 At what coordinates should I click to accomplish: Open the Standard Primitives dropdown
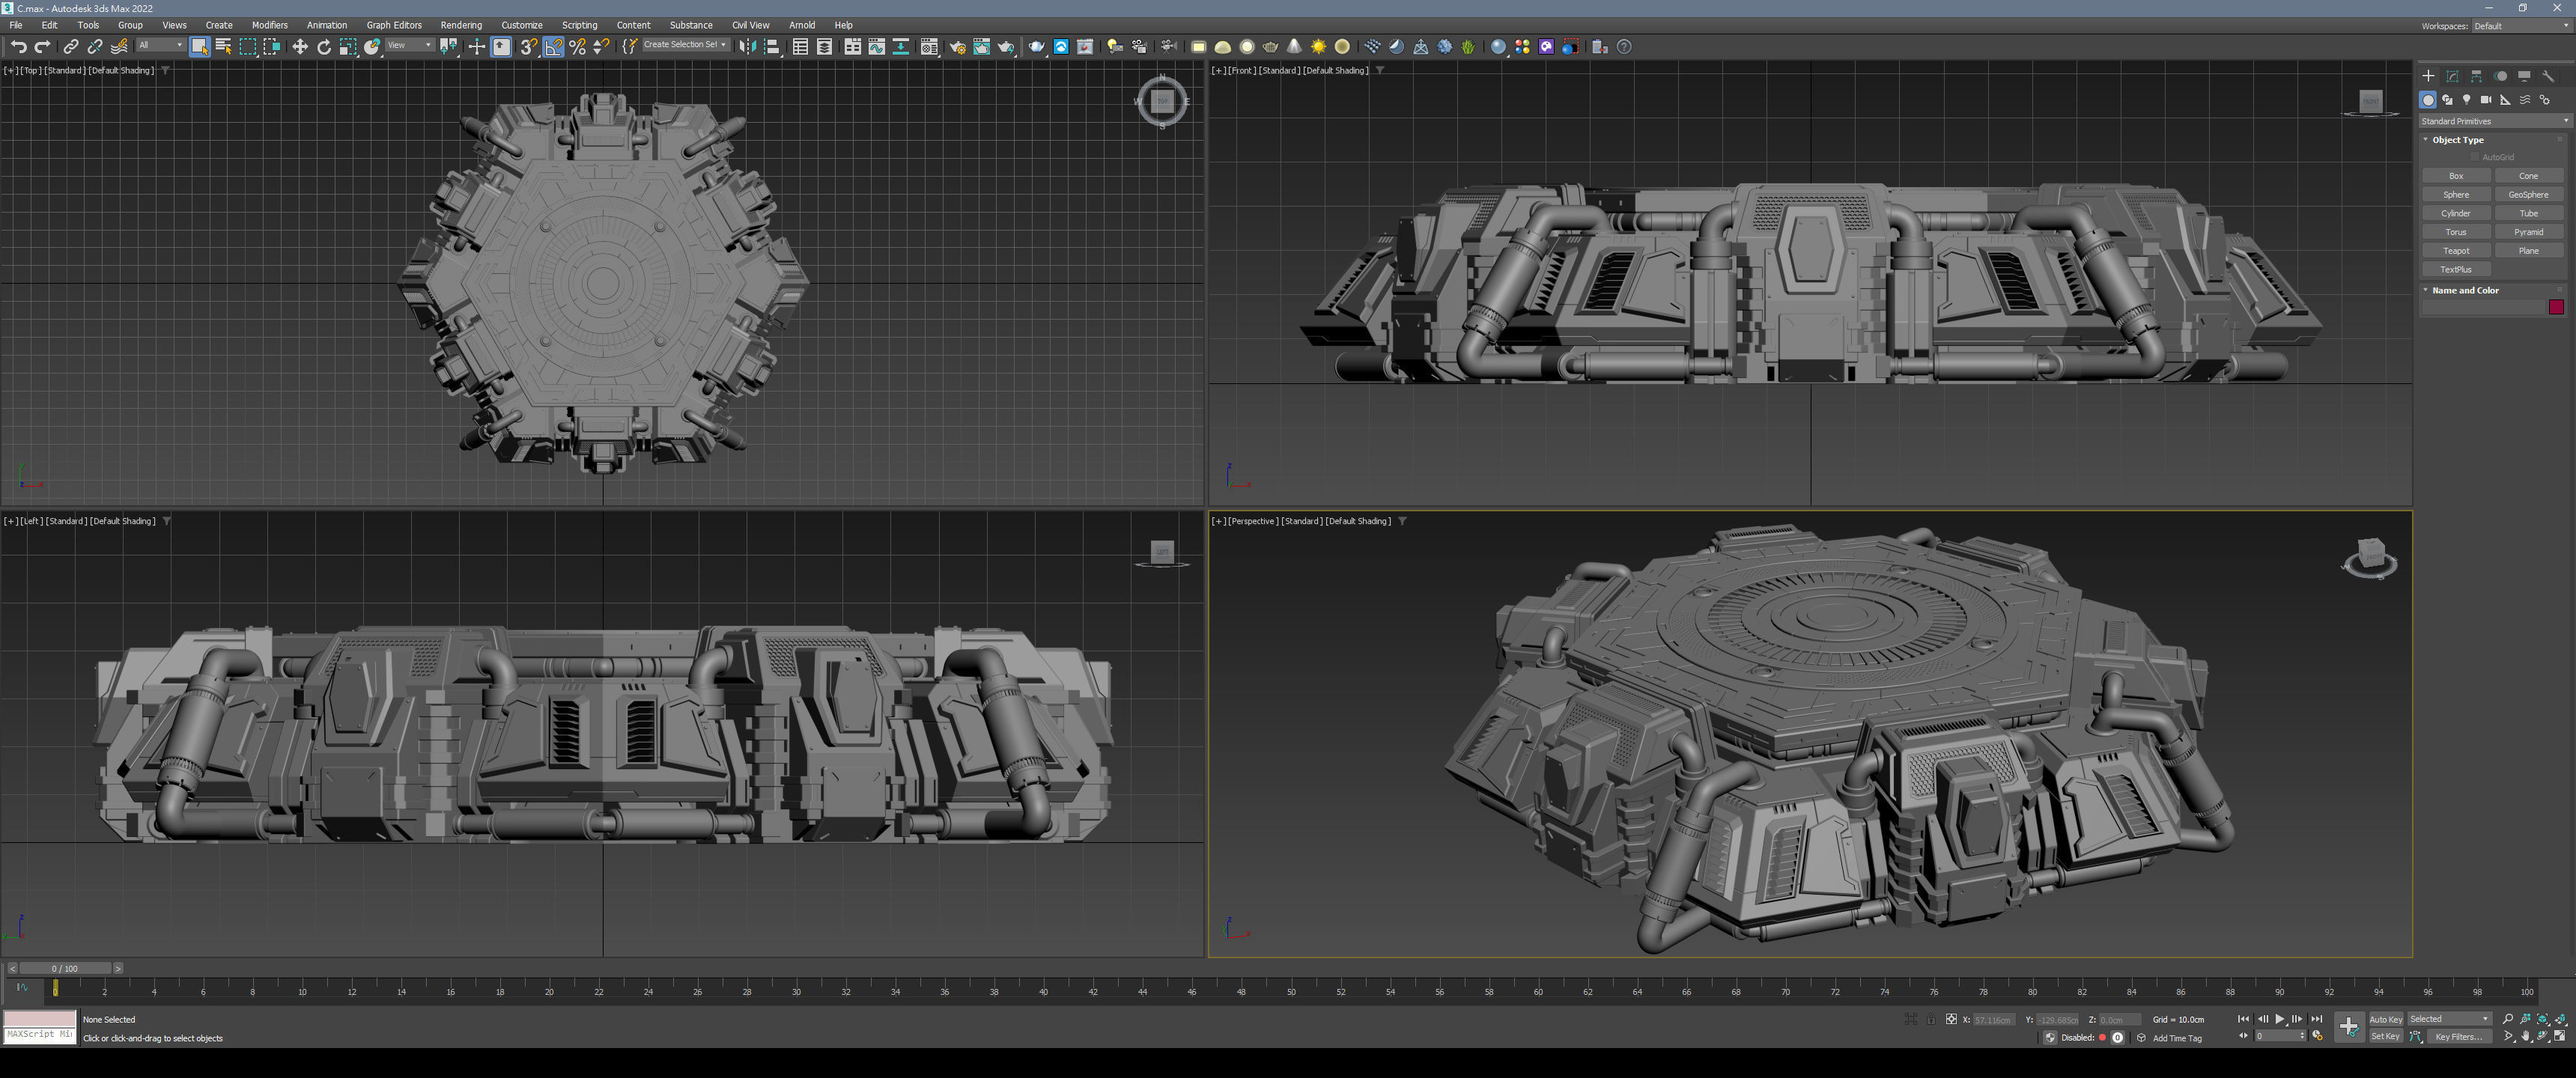(2494, 121)
